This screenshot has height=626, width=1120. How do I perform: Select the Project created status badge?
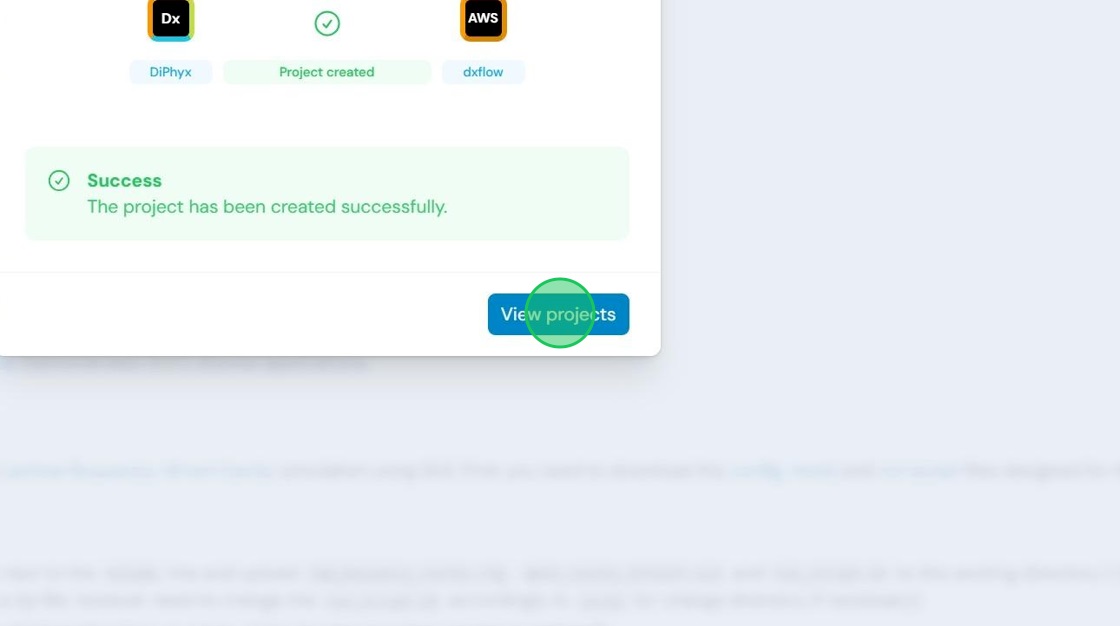[x=327, y=72]
